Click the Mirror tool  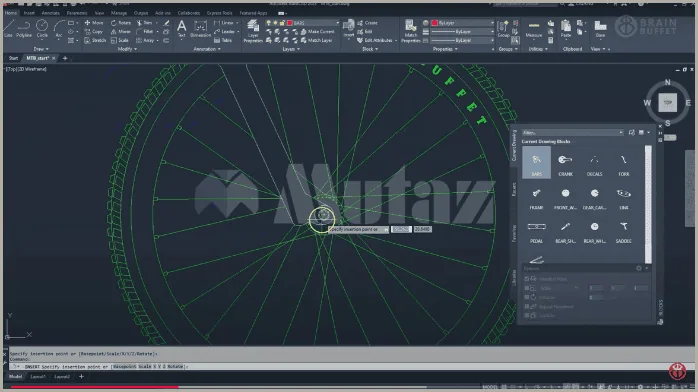tap(121, 32)
